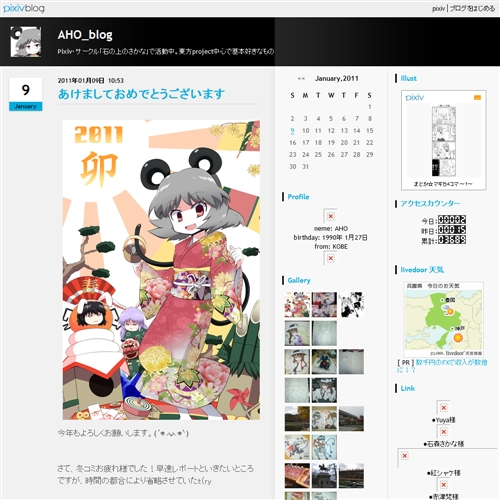Click the アクセスカウンター heading
This screenshot has width=500, height=500.
click(x=430, y=204)
